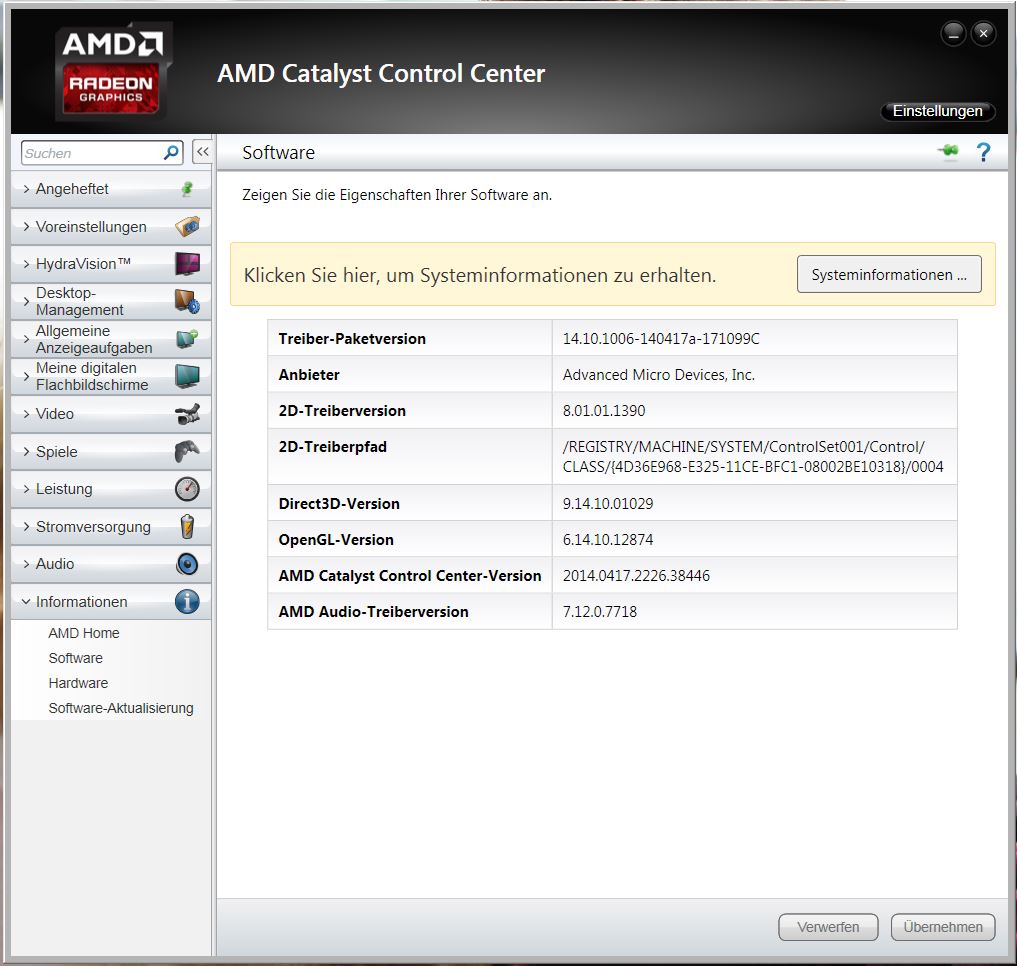This screenshot has width=1017, height=966.
Task: Click the search magnifier icon
Action: coord(171,152)
